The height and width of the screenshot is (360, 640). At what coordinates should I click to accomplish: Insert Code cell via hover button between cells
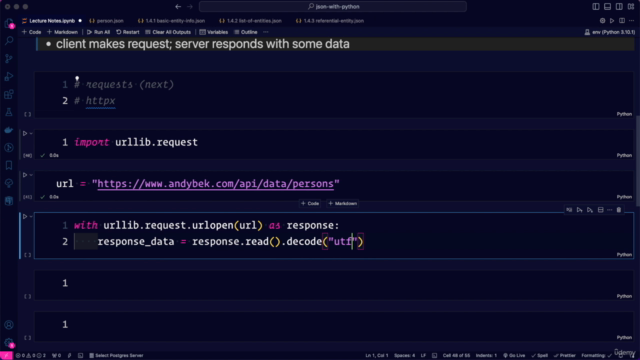[x=310, y=203]
